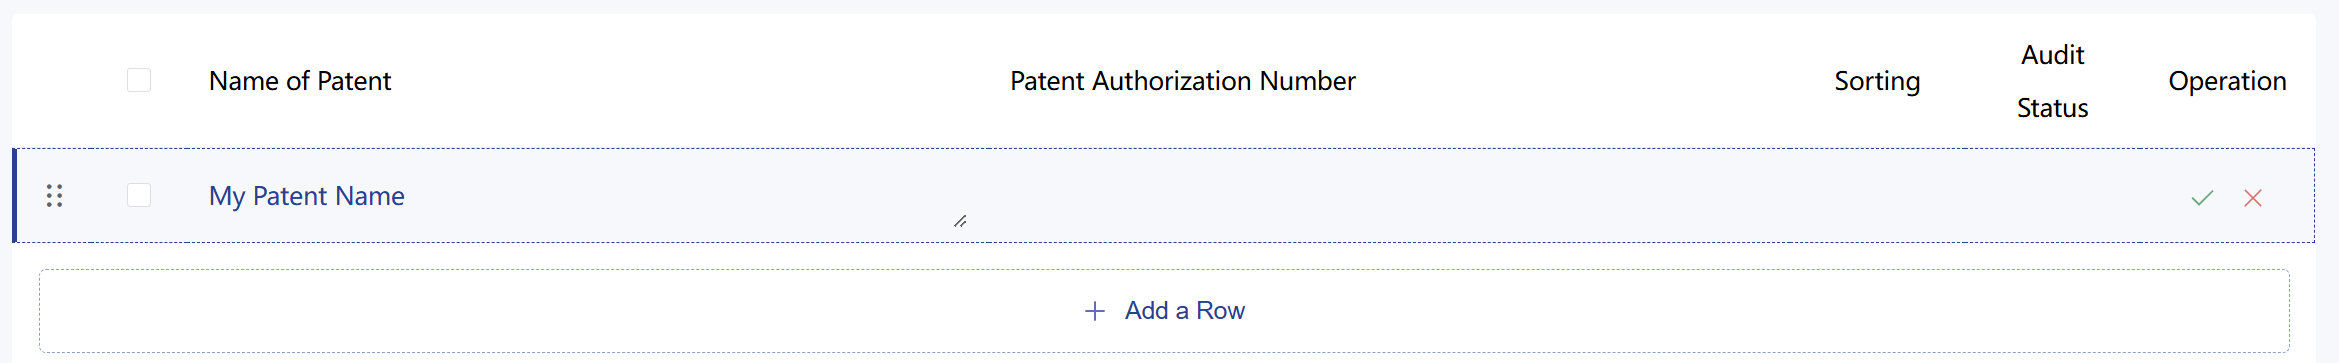
Task: Click the My Patent Name text field
Action: tap(586, 196)
